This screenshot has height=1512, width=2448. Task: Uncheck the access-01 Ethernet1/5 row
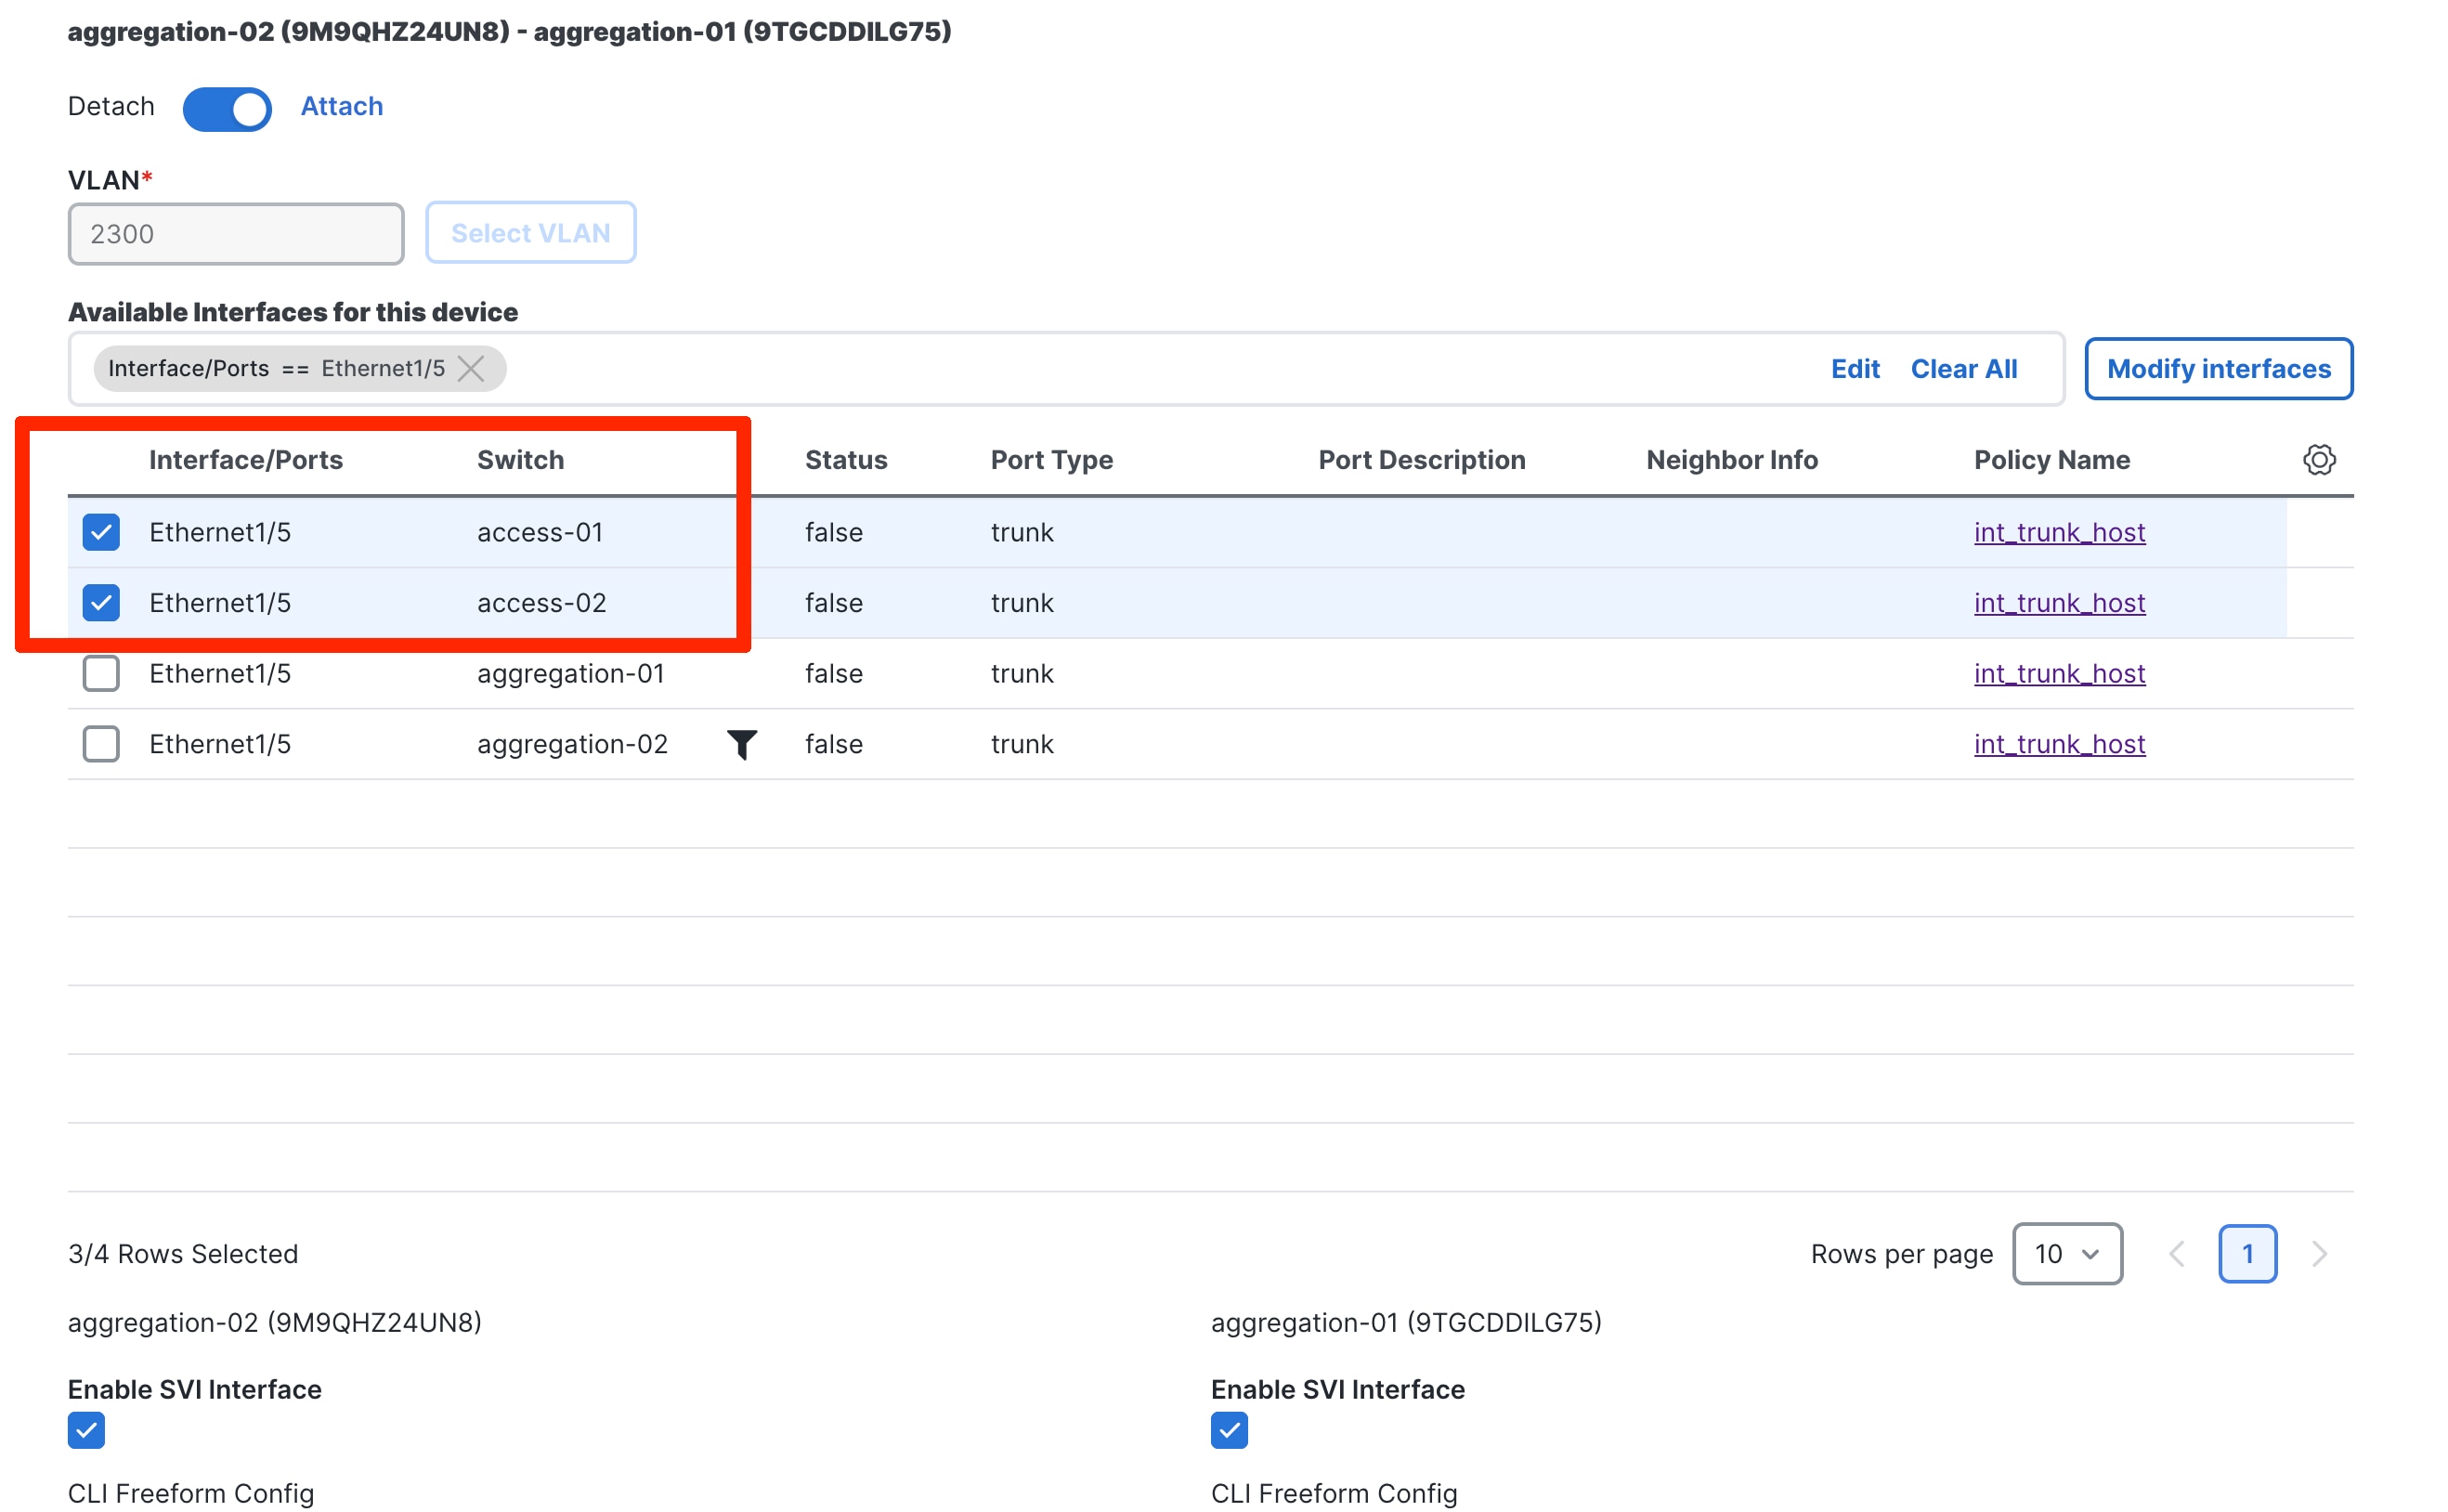101,532
